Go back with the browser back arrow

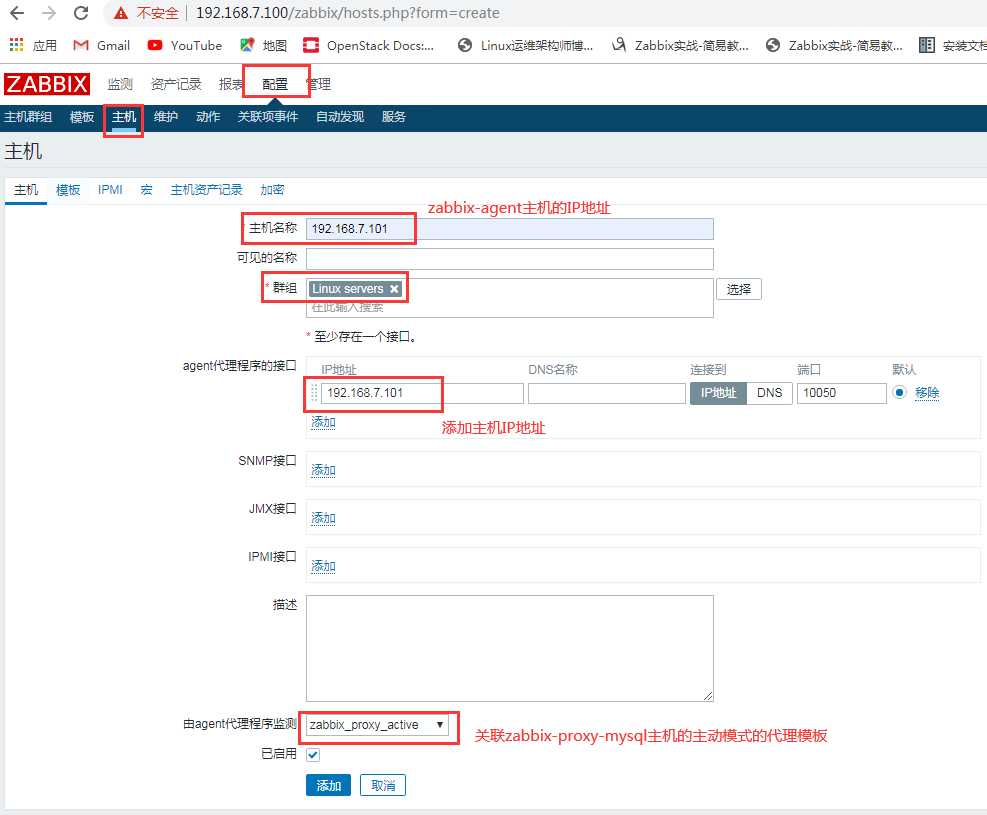click(17, 13)
